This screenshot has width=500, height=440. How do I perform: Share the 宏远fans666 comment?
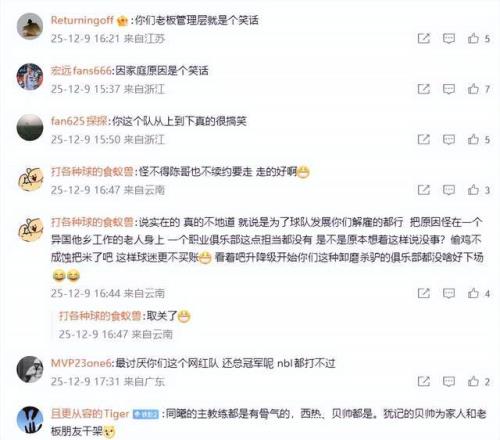click(x=424, y=89)
